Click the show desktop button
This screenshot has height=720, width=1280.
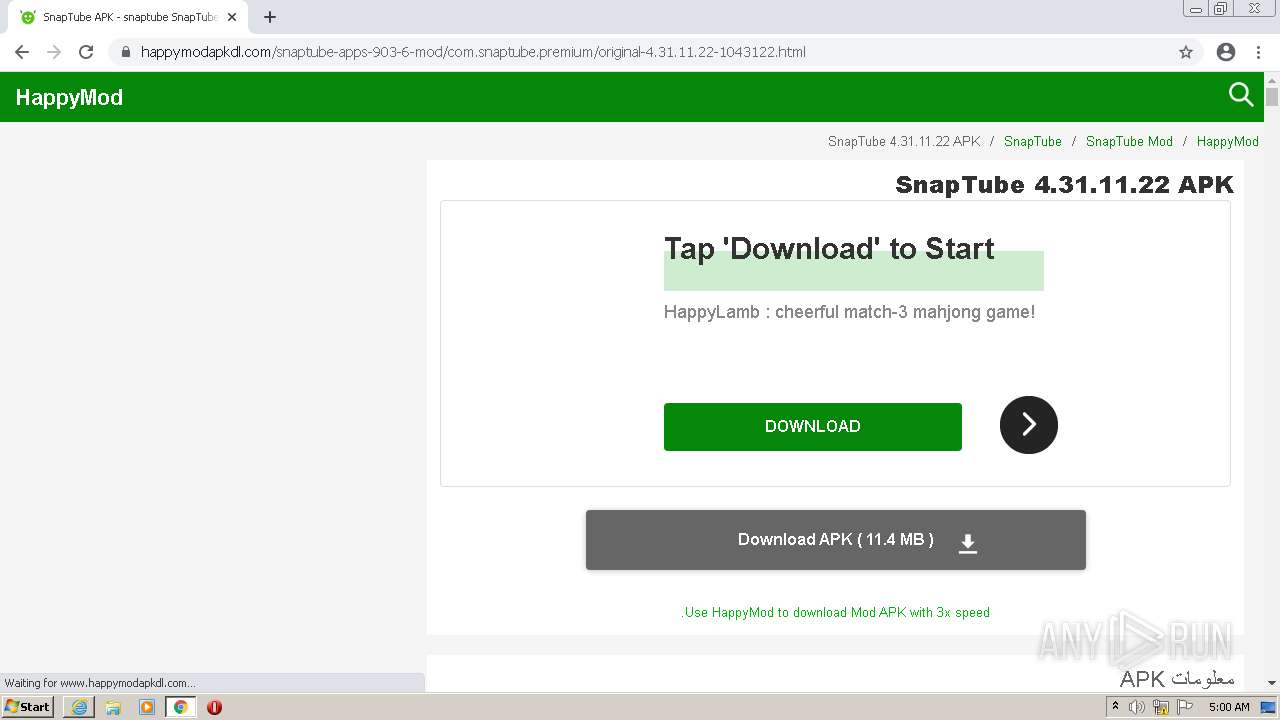1269,707
